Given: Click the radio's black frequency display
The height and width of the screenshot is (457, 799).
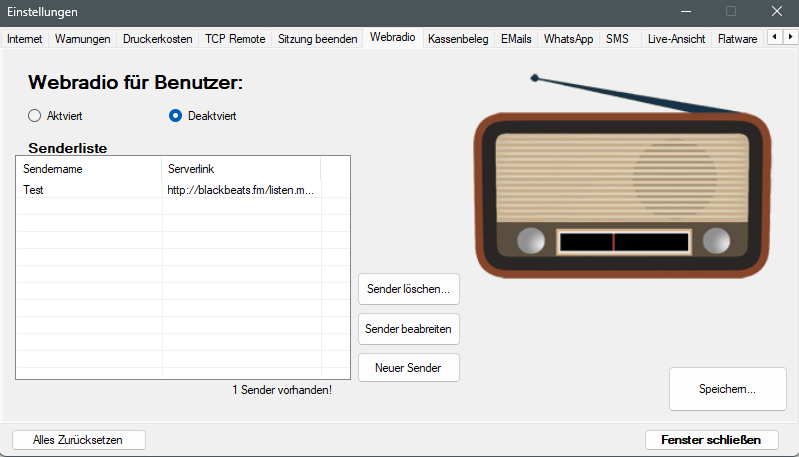Looking at the screenshot, I should coord(624,242).
